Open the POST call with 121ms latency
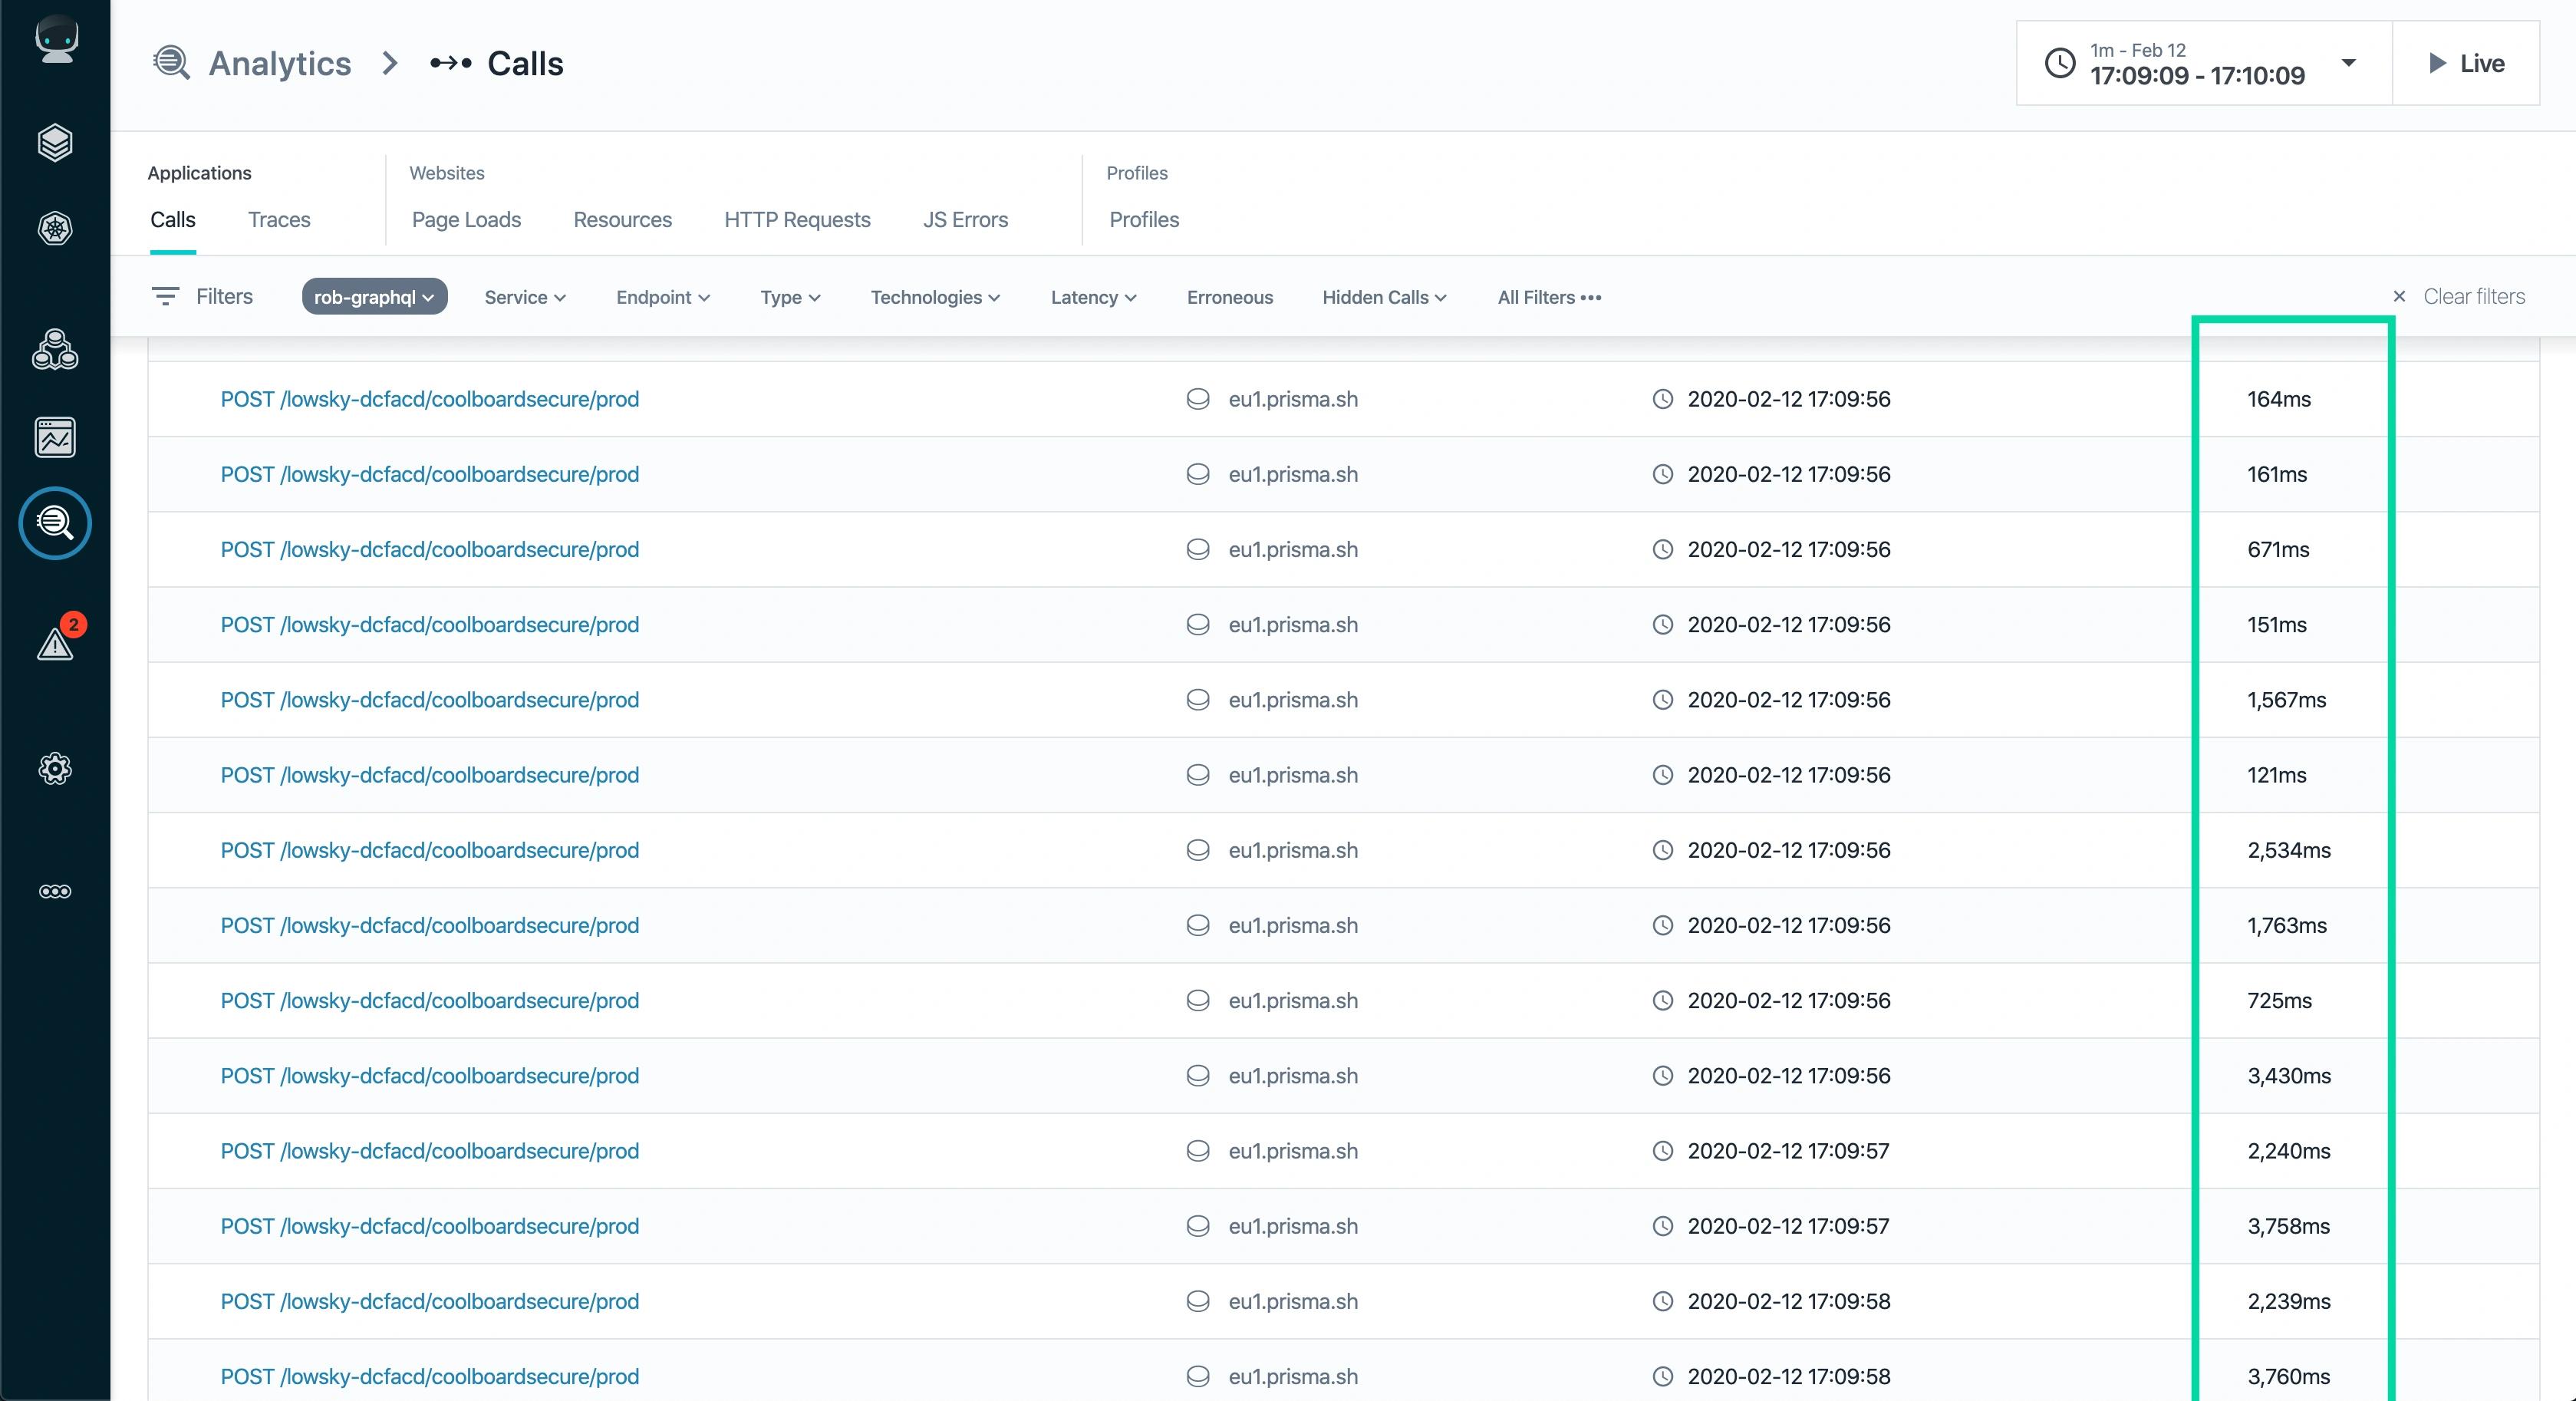This screenshot has height=1401, width=2576. point(429,775)
